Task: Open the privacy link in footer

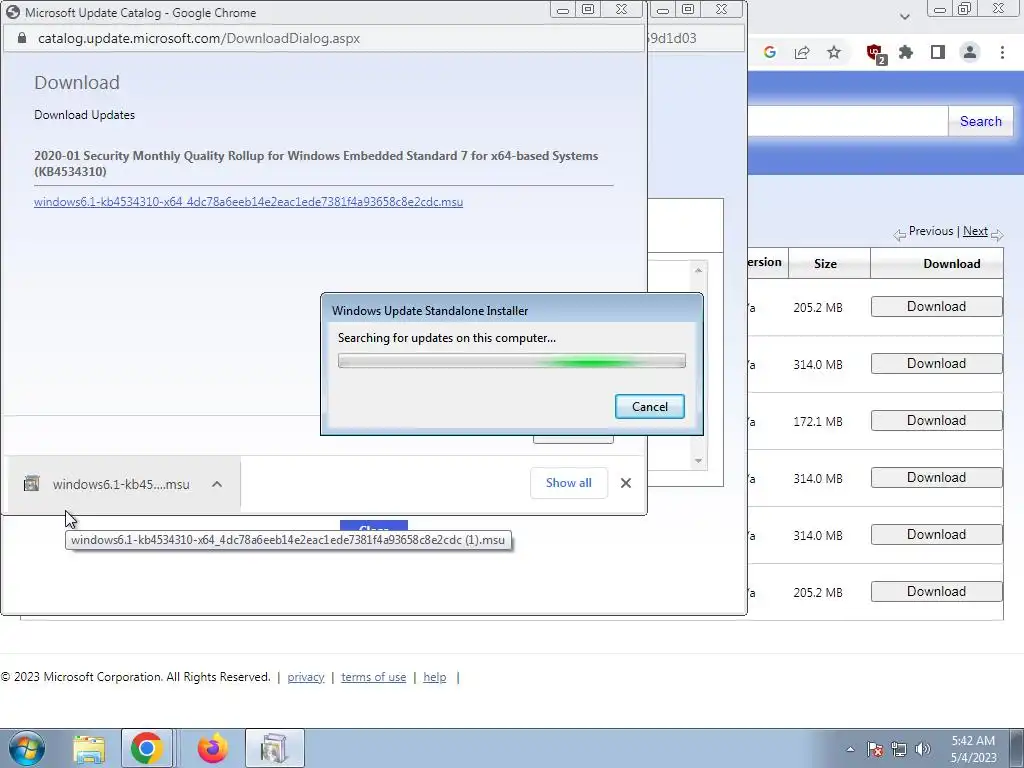Action: click(306, 677)
